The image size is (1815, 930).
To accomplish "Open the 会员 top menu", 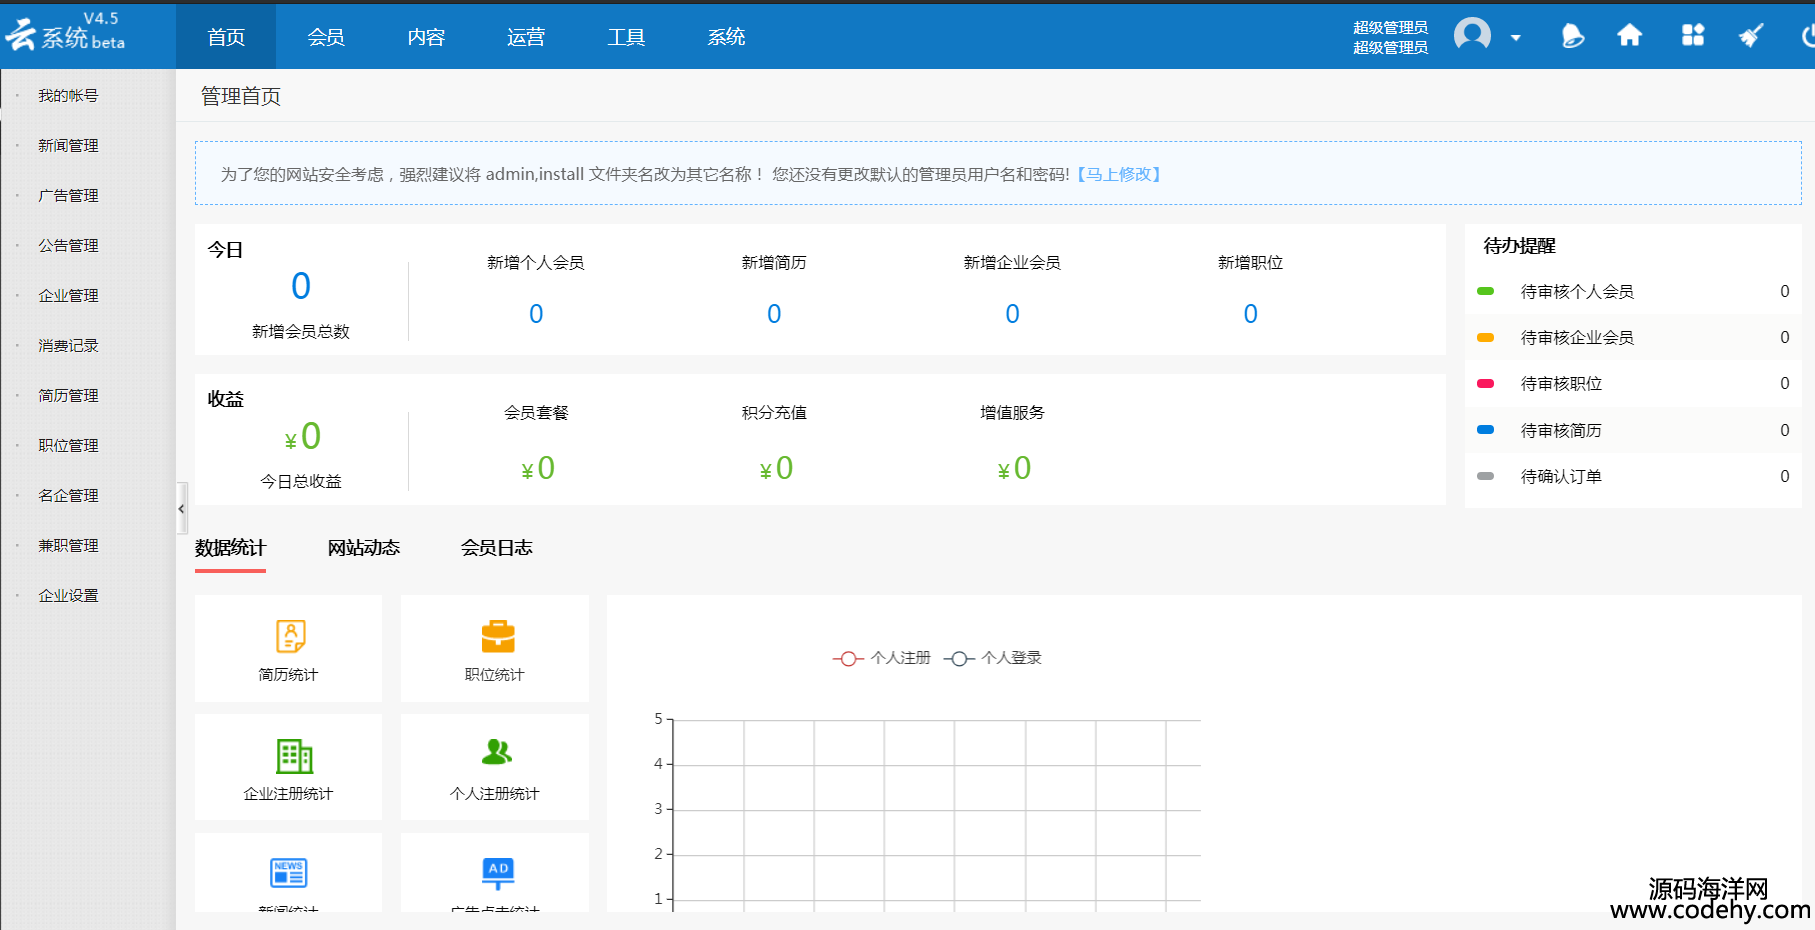I will 326,37.
